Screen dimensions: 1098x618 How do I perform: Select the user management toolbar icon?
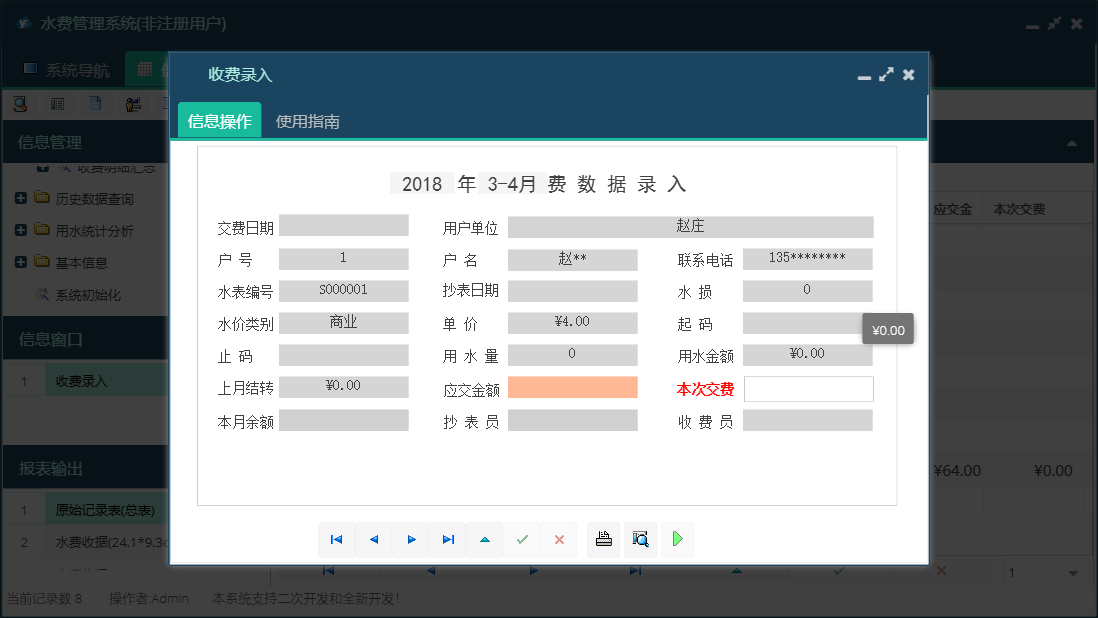pos(131,103)
